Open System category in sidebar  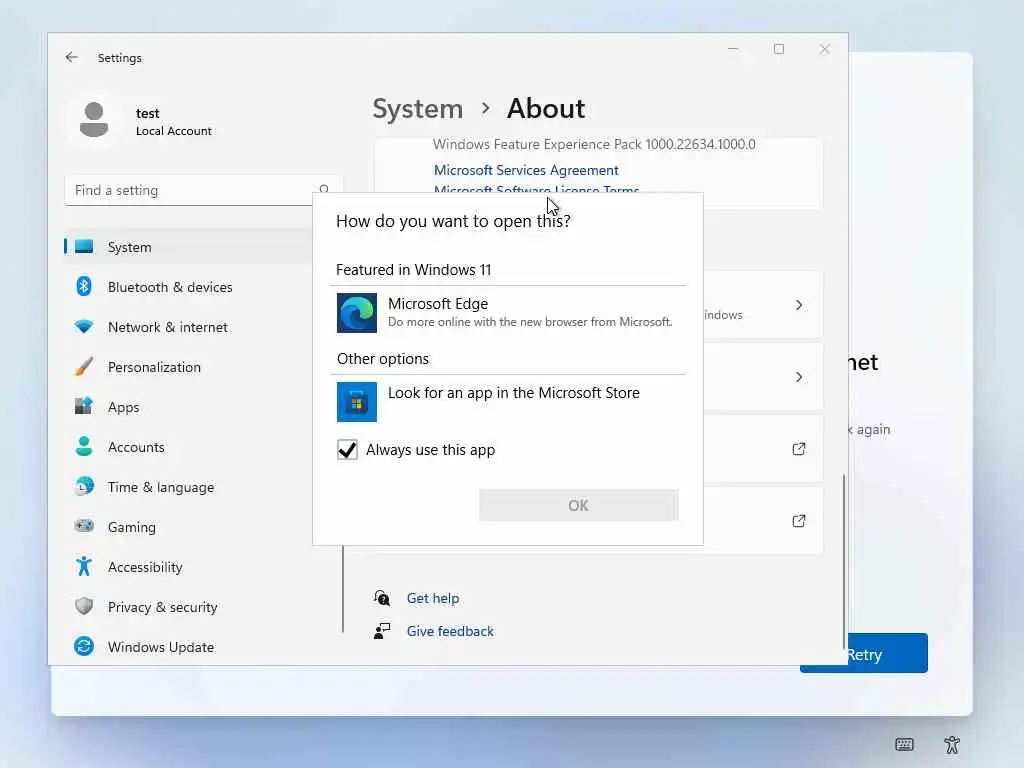188,247
